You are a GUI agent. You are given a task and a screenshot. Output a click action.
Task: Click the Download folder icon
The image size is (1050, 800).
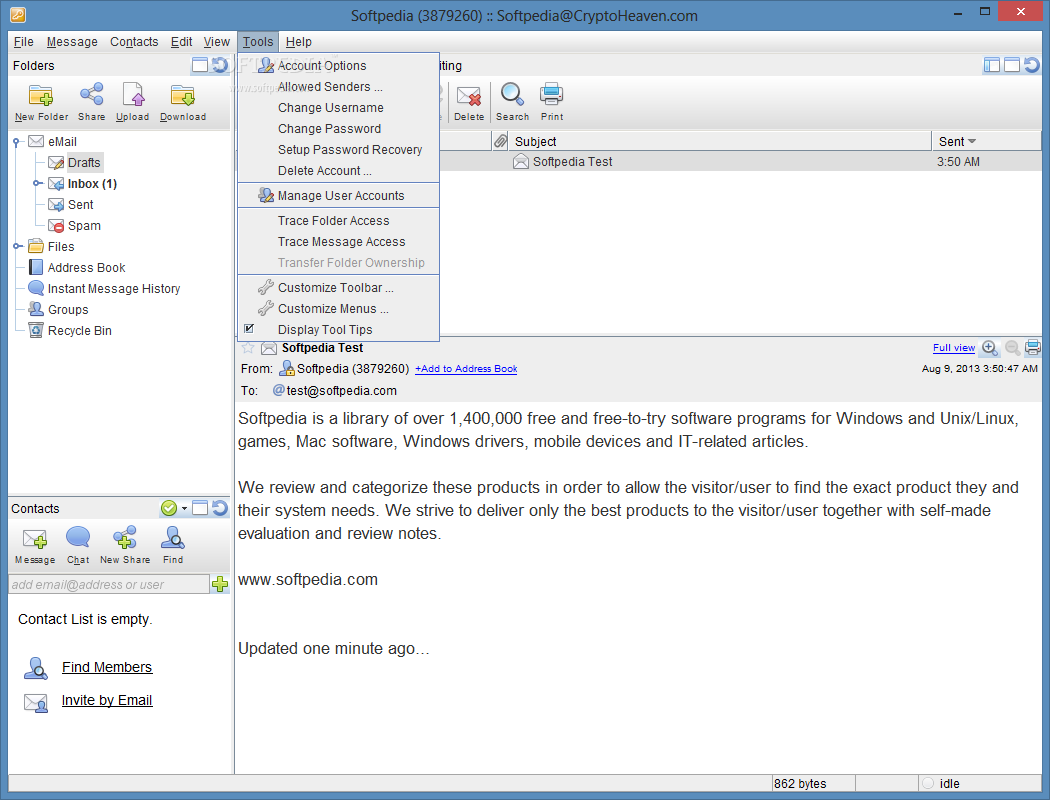[182, 96]
